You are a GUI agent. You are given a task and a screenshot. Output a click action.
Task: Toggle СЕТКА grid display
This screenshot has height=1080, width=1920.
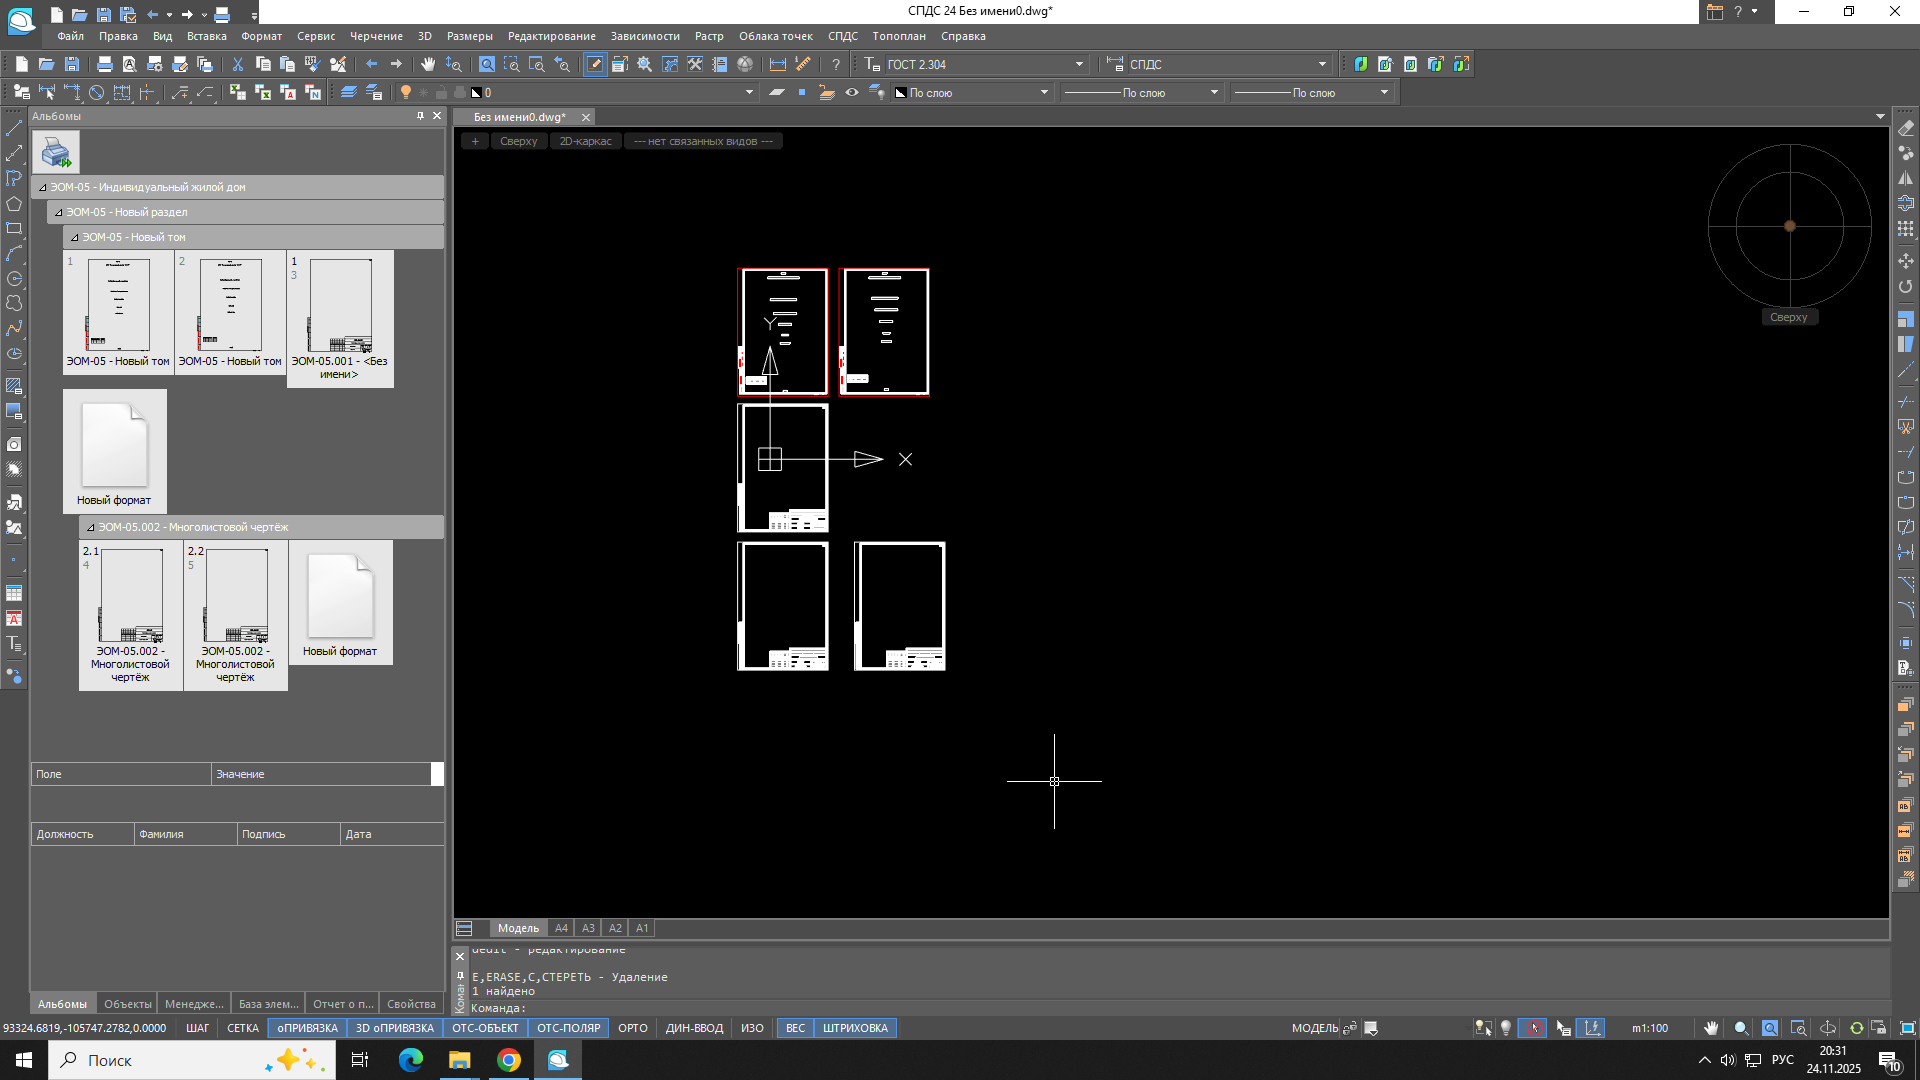[242, 1028]
